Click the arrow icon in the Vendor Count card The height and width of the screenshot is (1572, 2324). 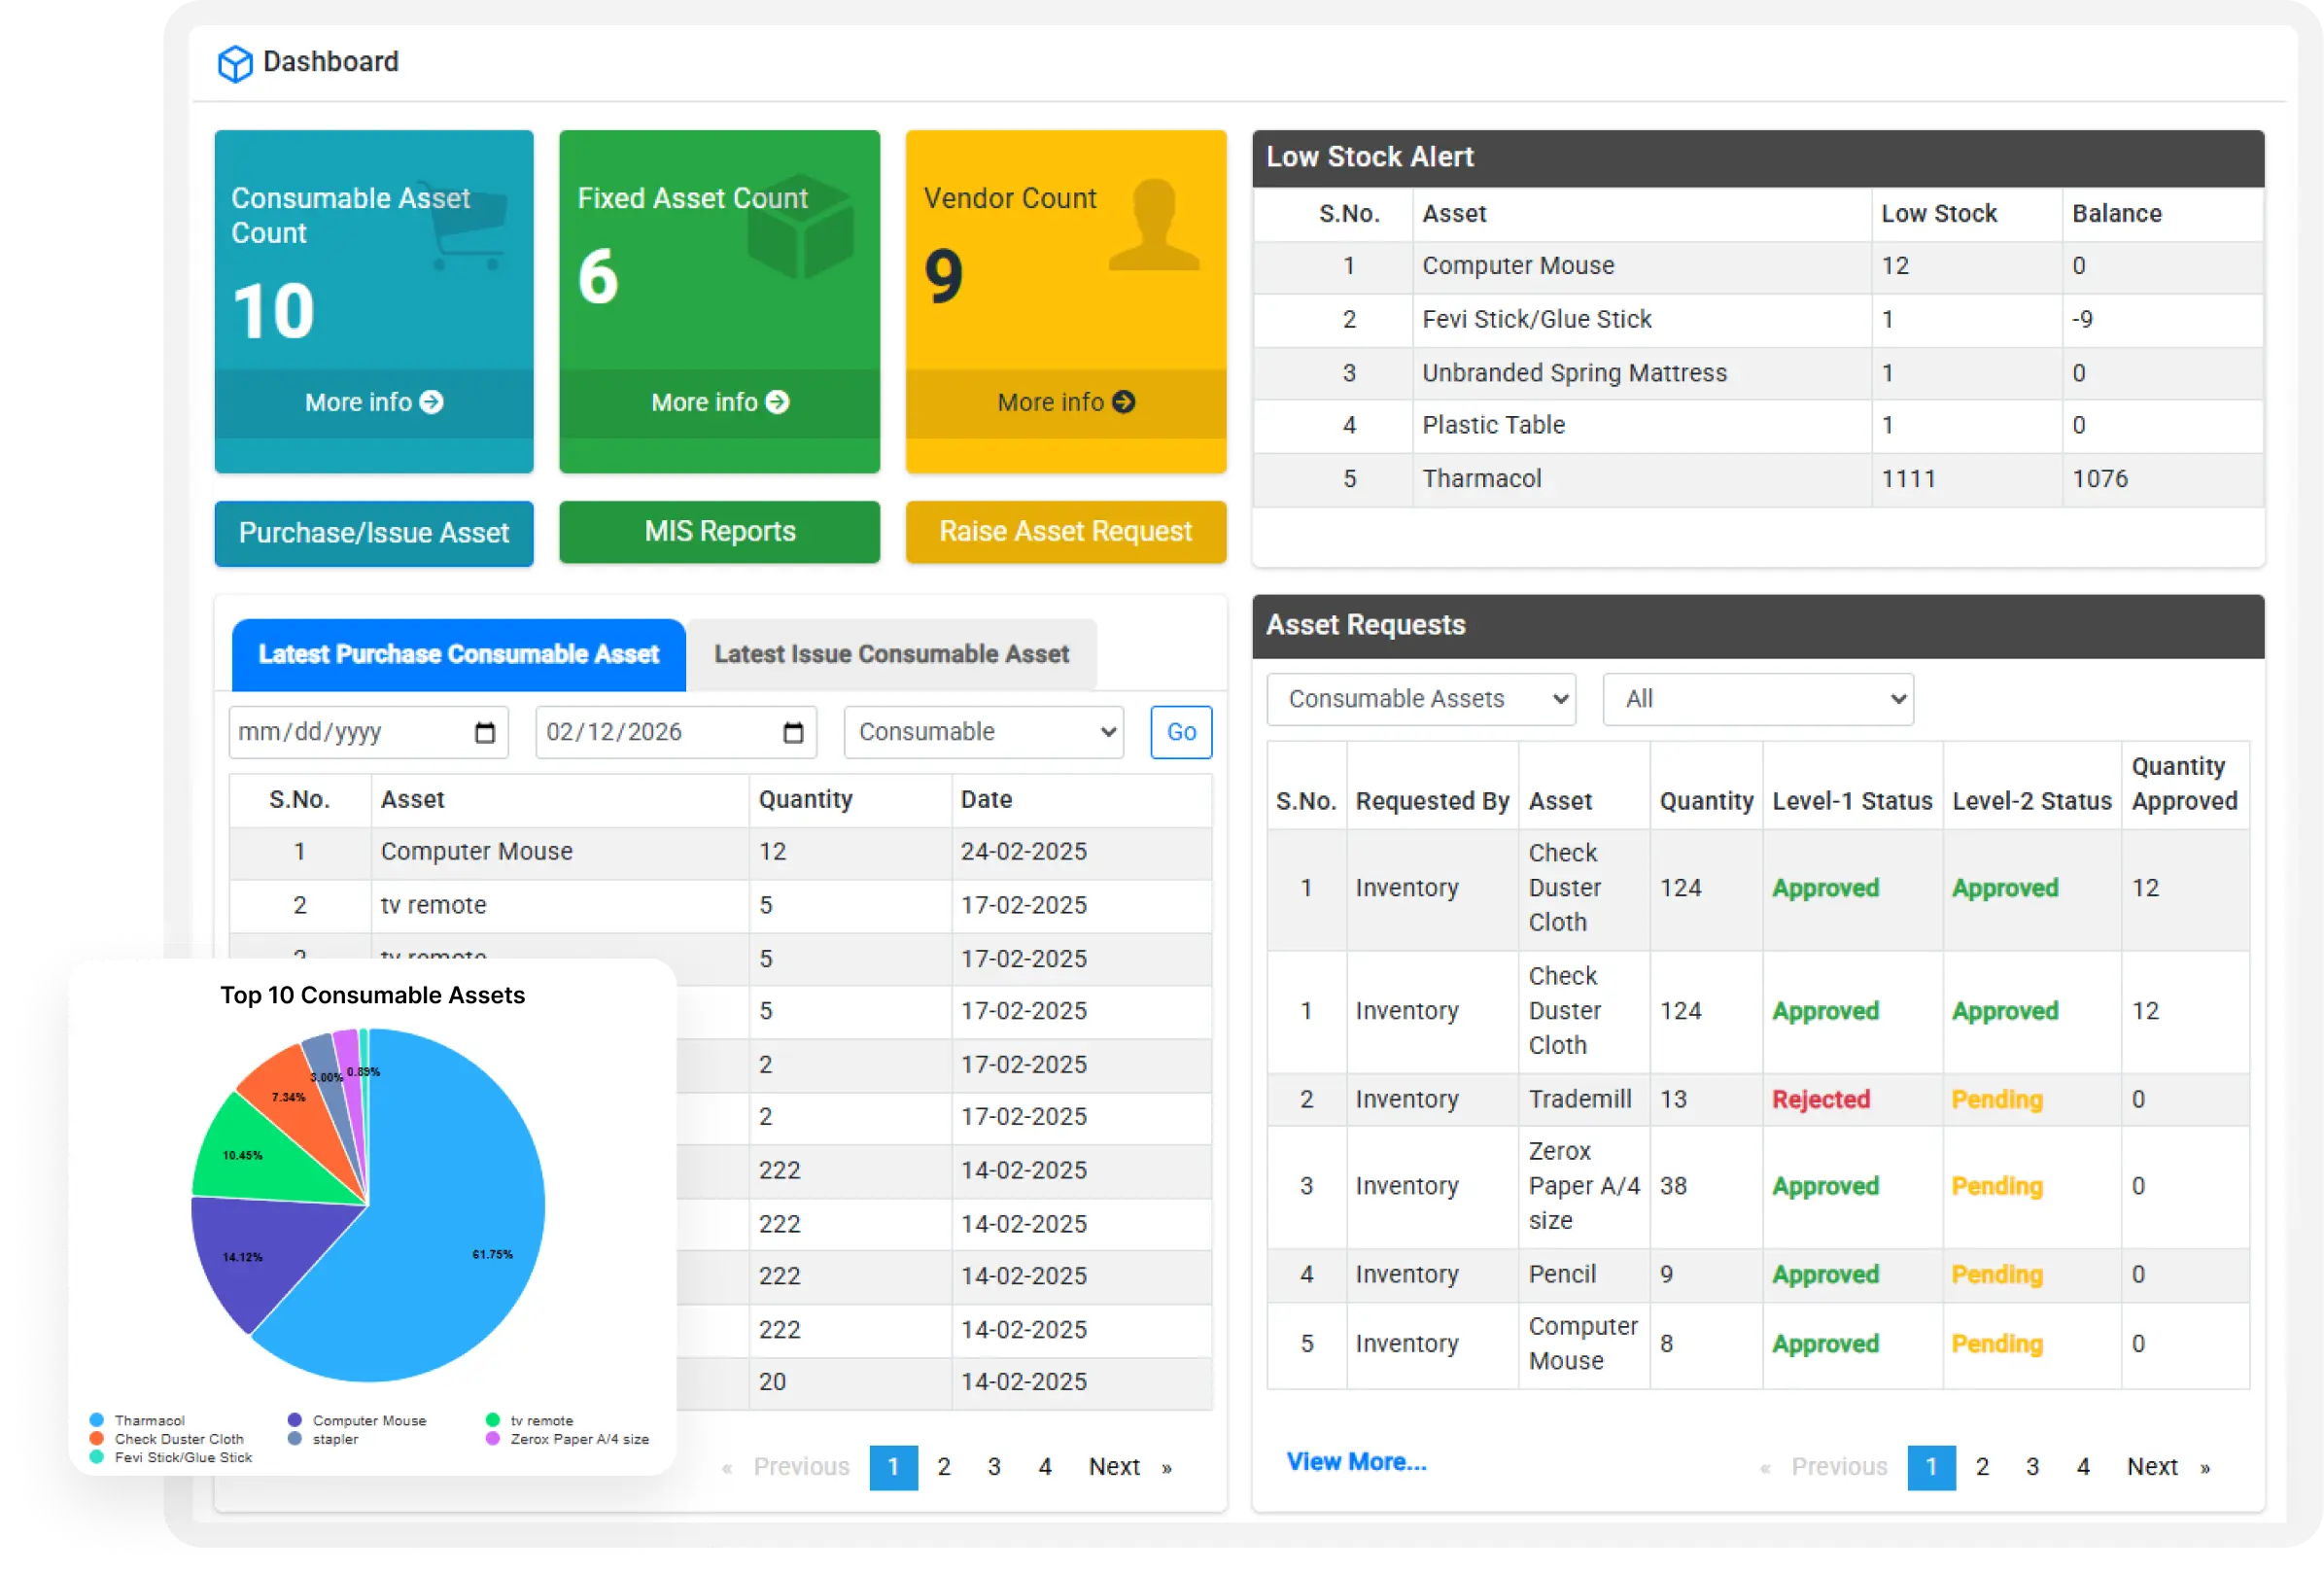[x=1124, y=402]
